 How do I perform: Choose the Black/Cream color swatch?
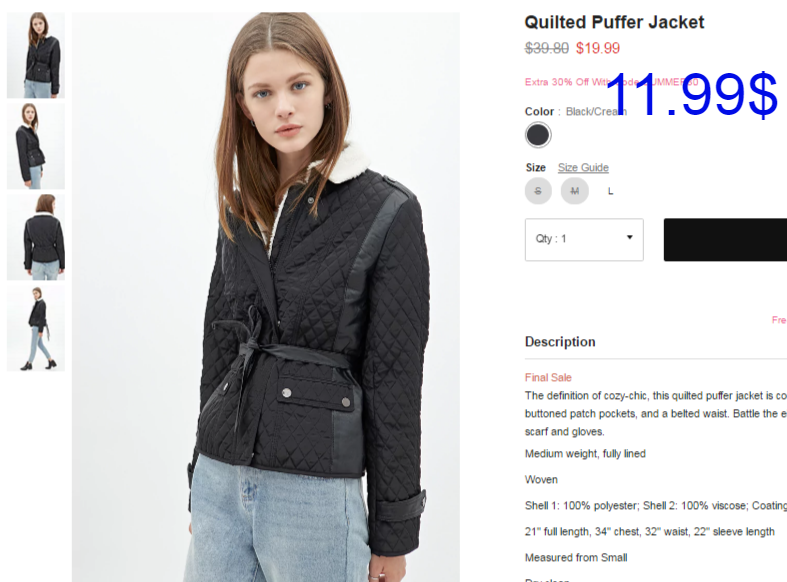(x=538, y=135)
